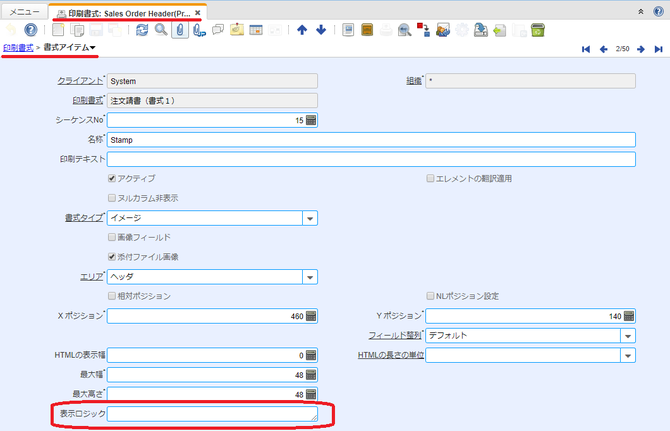670x431 pixels.
Task: Expand the 書式アイテム breadcrumb dropdown
Action: pos(93,48)
